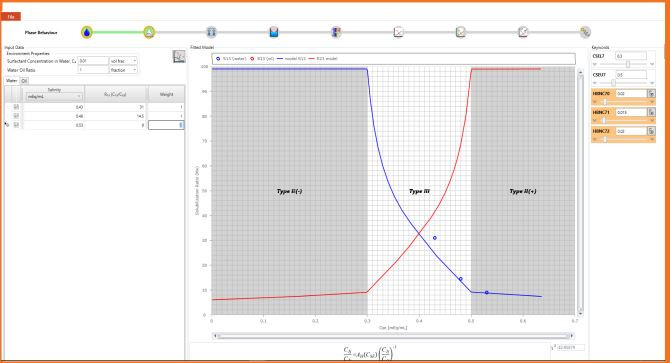Select the blue water droplet workflow step
Viewport: 670px width, 363px height.
pyautogui.click(x=87, y=32)
